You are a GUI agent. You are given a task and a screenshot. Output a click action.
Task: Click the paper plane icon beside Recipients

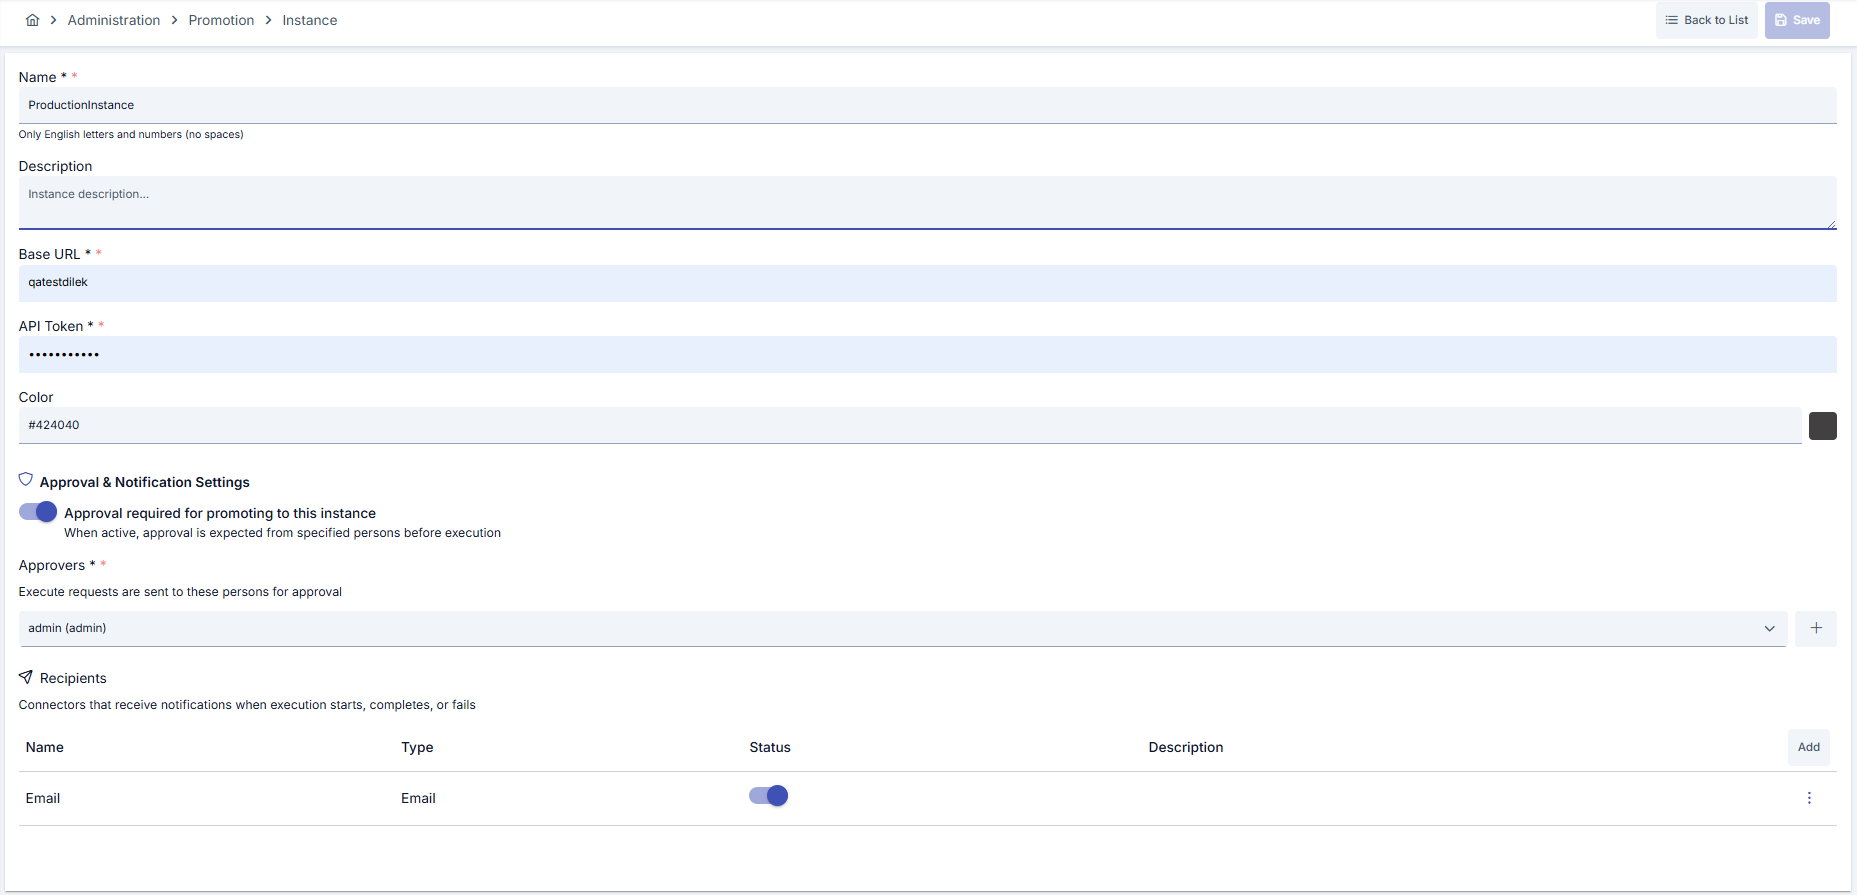26,677
